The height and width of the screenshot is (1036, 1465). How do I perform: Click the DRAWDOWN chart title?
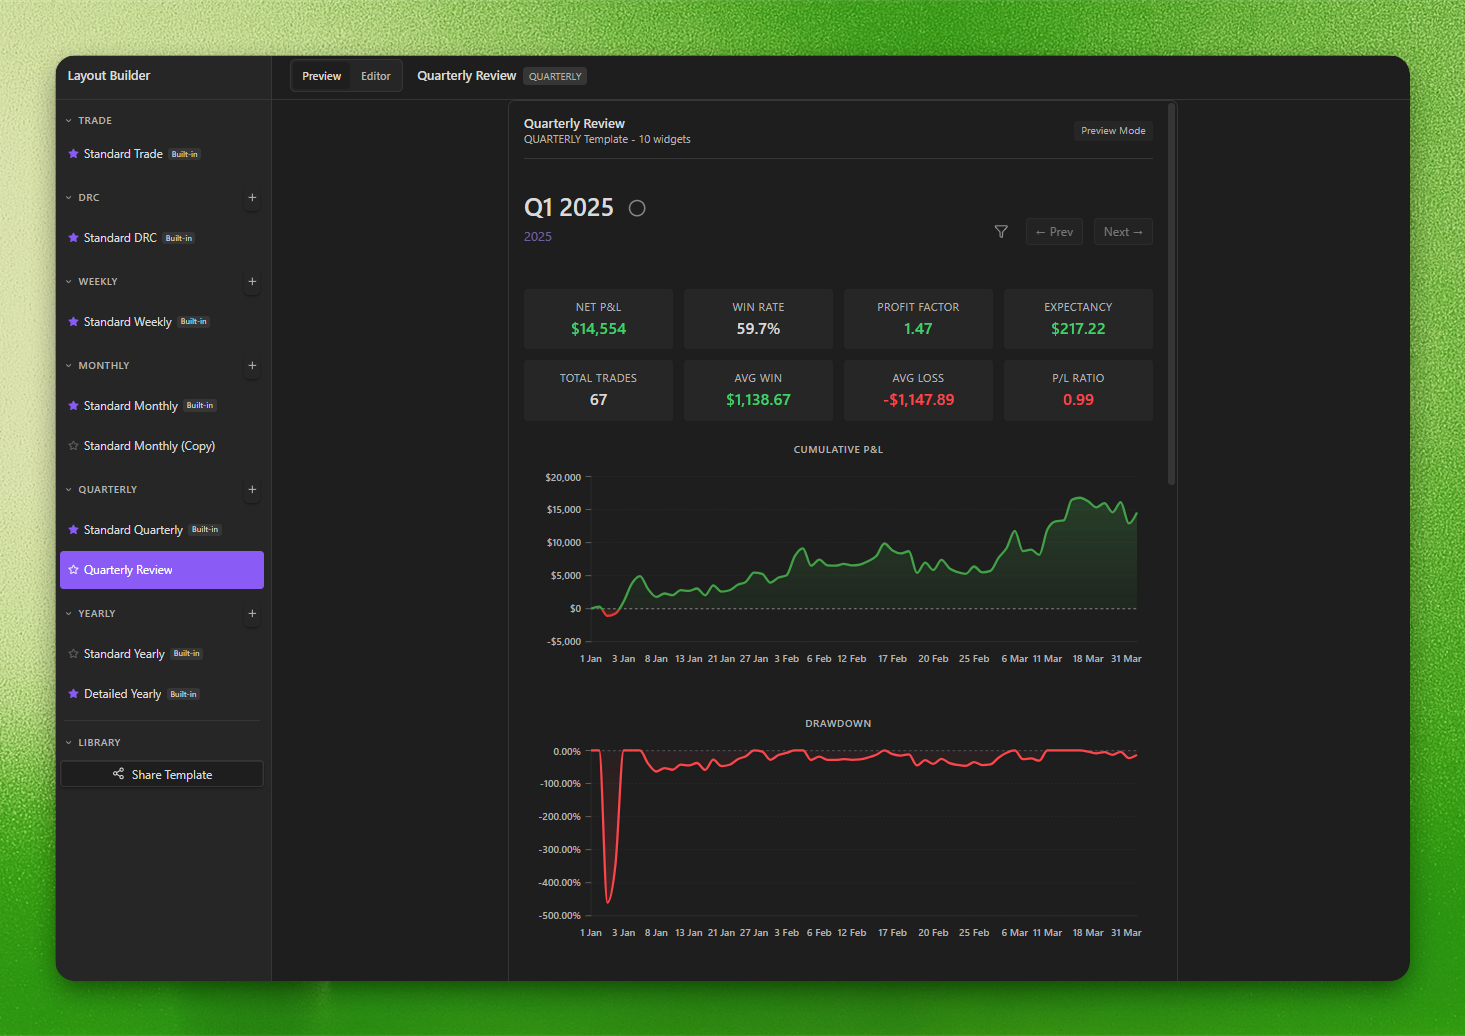838,724
